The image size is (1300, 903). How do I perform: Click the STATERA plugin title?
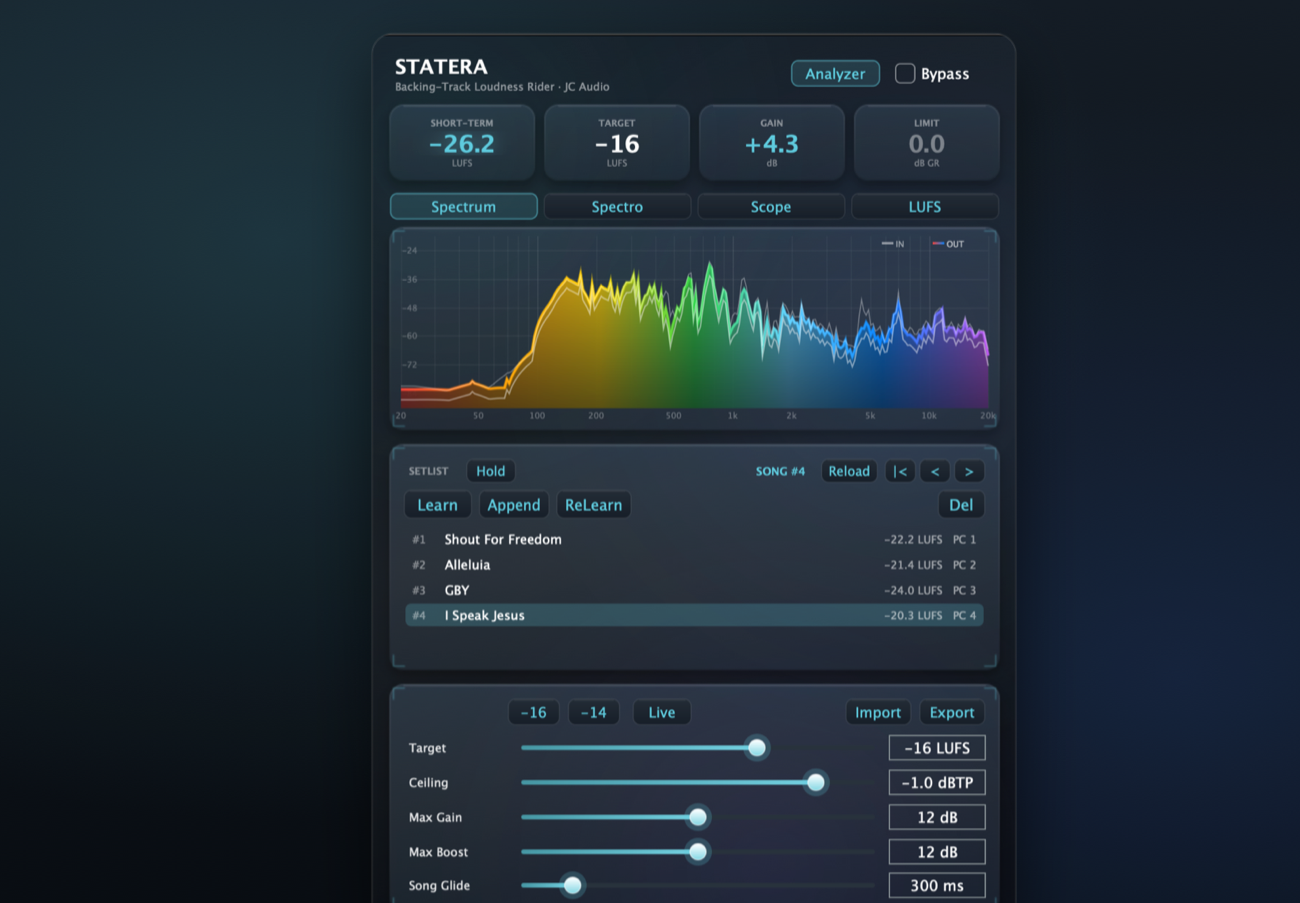(441, 67)
